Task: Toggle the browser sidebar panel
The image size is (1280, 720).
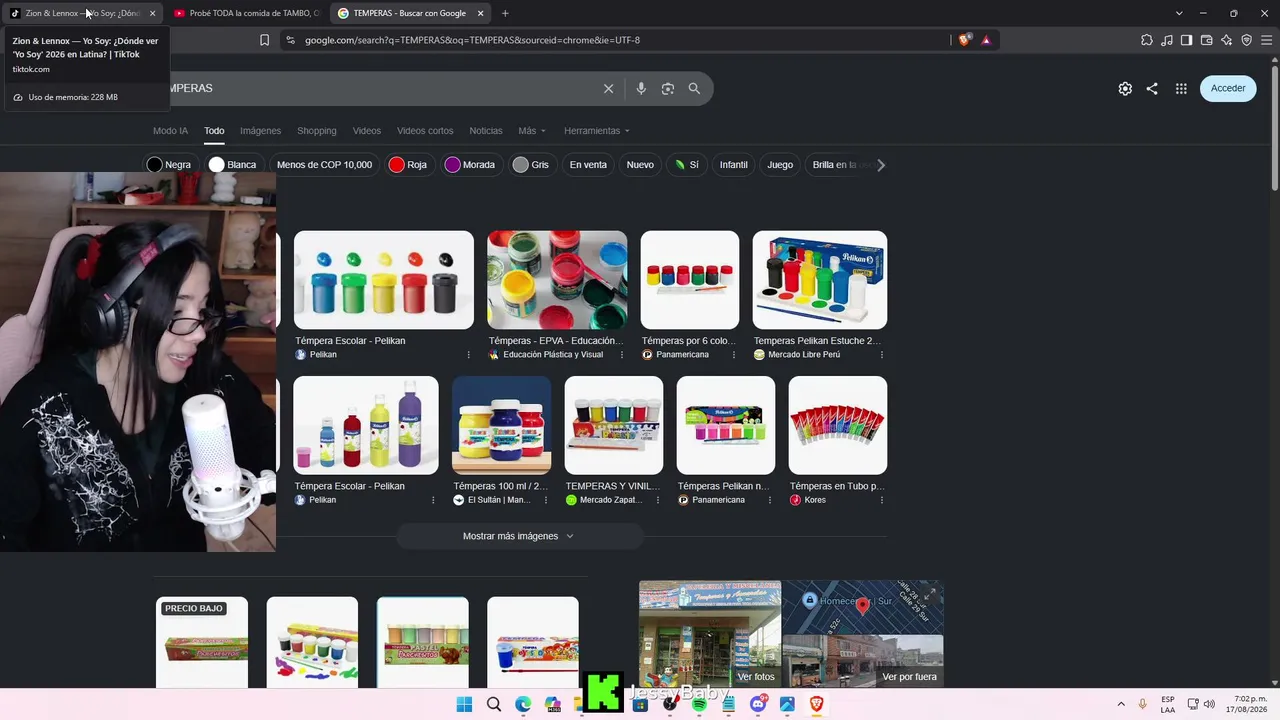Action: (1187, 40)
